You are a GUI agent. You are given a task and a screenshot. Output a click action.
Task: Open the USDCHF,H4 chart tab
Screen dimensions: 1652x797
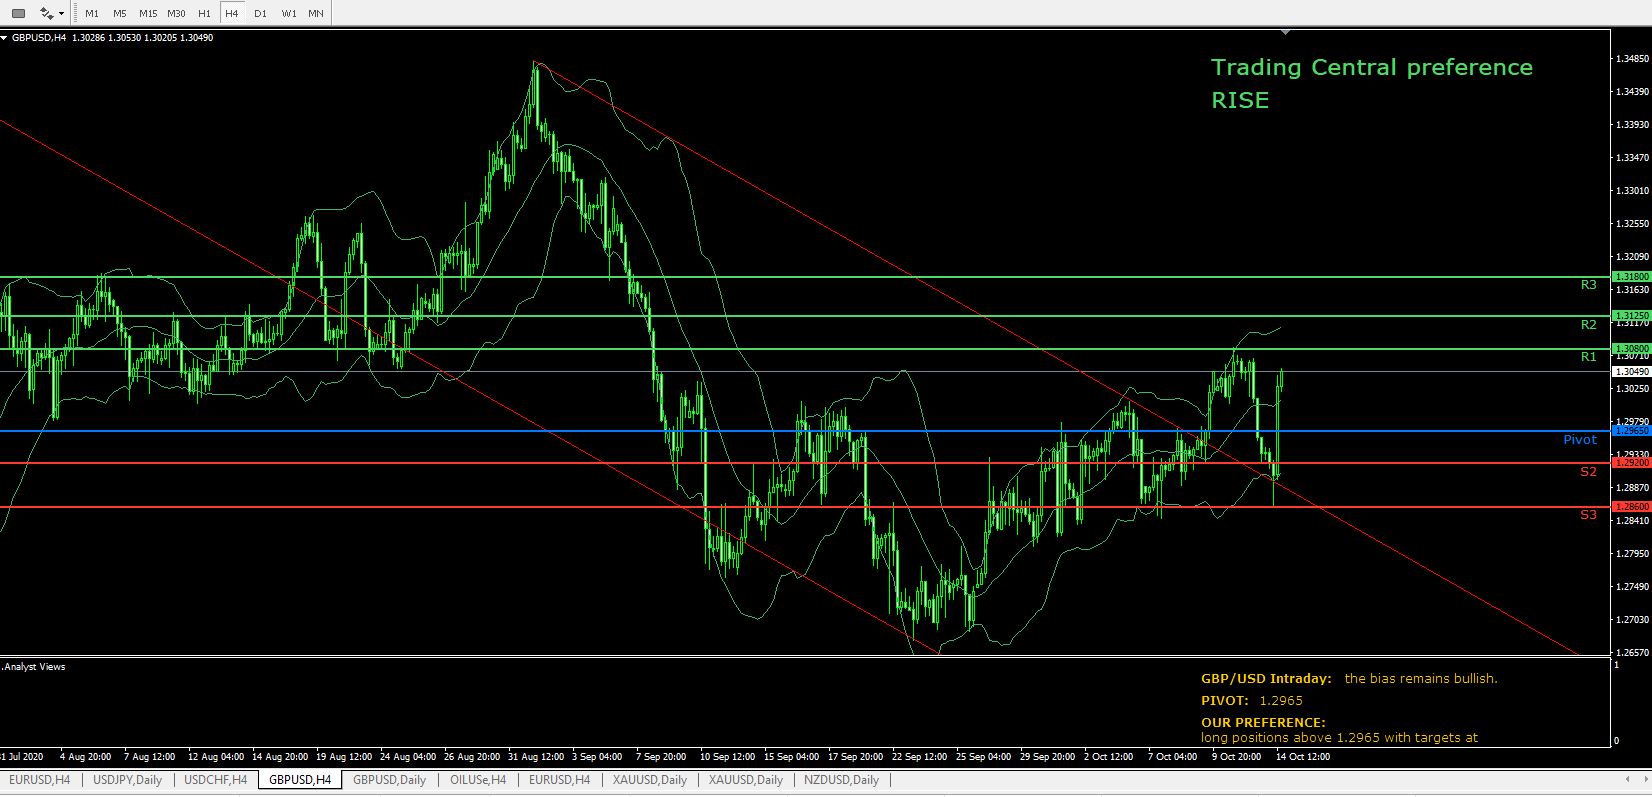coord(215,780)
